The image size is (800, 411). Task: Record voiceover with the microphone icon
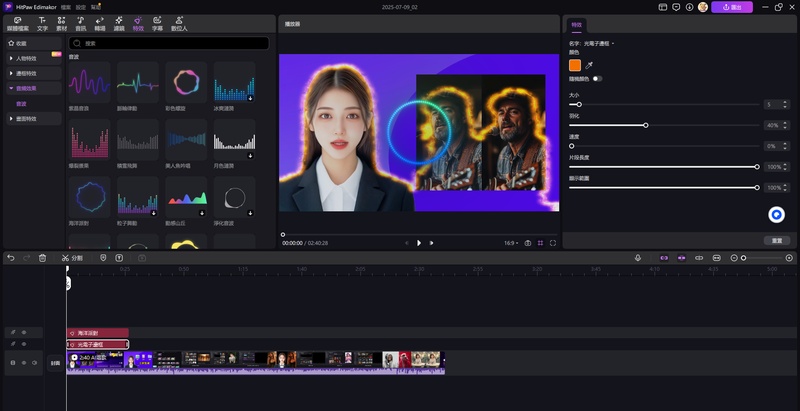click(638, 258)
